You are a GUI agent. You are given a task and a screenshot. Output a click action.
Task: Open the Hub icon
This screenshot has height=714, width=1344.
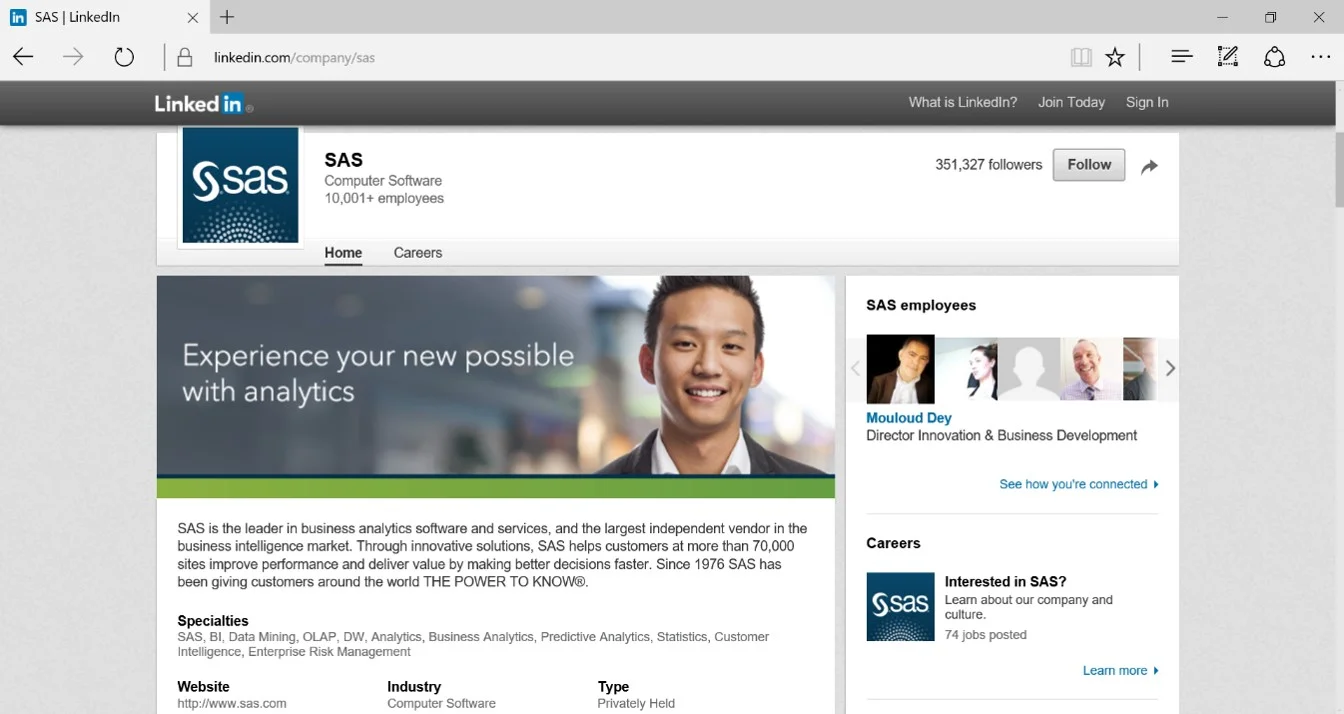click(x=1181, y=57)
